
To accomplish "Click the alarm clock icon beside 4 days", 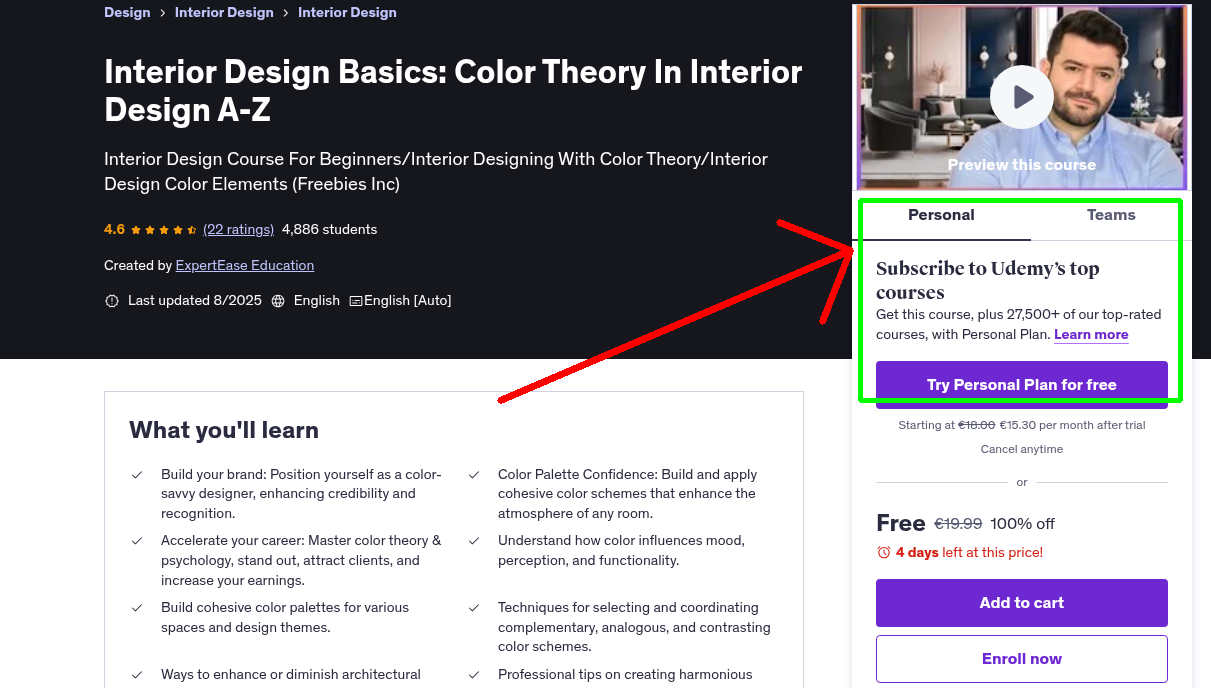I will click(x=883, y=552).
